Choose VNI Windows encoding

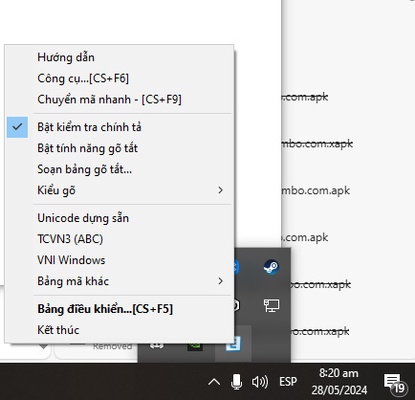[x=119, y=260]
